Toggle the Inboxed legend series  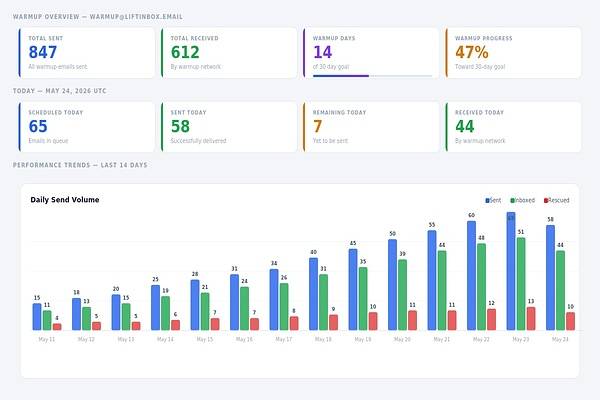522,200
